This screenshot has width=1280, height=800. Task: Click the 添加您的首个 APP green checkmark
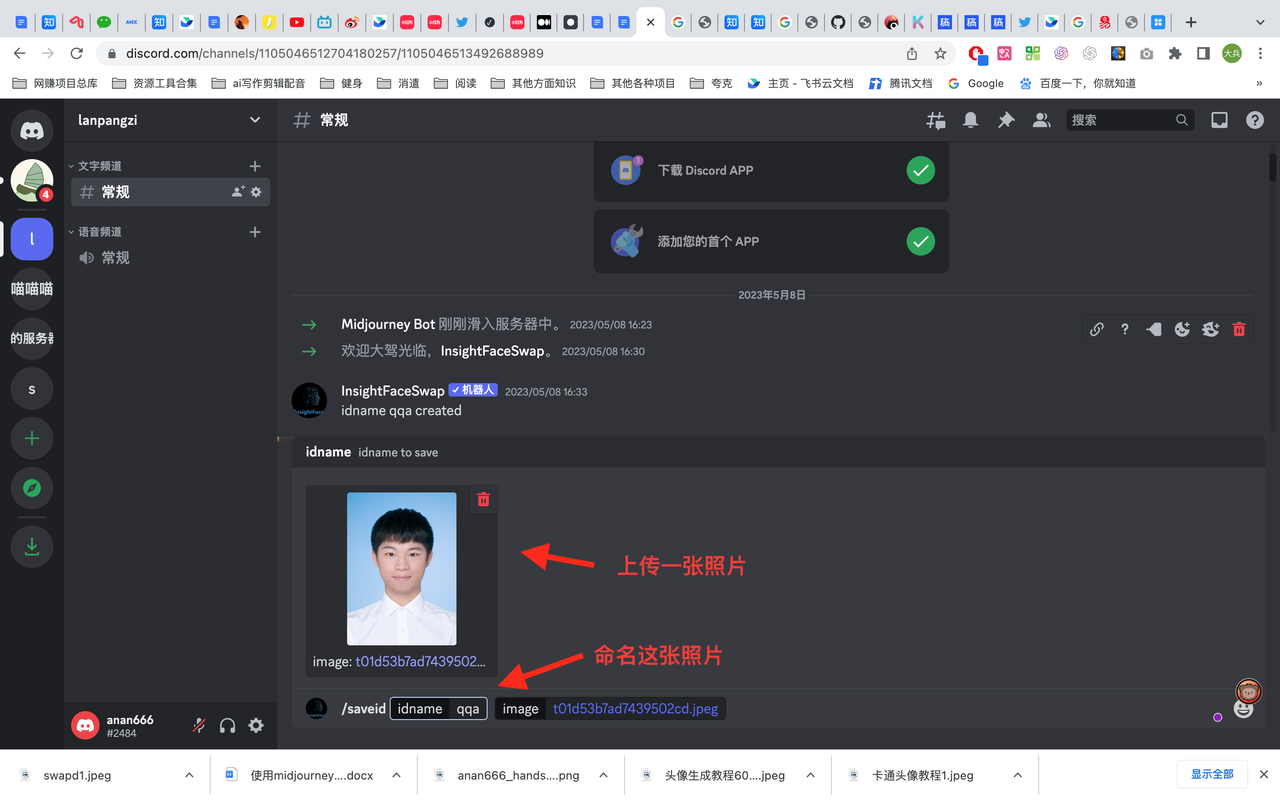point(920,241)
